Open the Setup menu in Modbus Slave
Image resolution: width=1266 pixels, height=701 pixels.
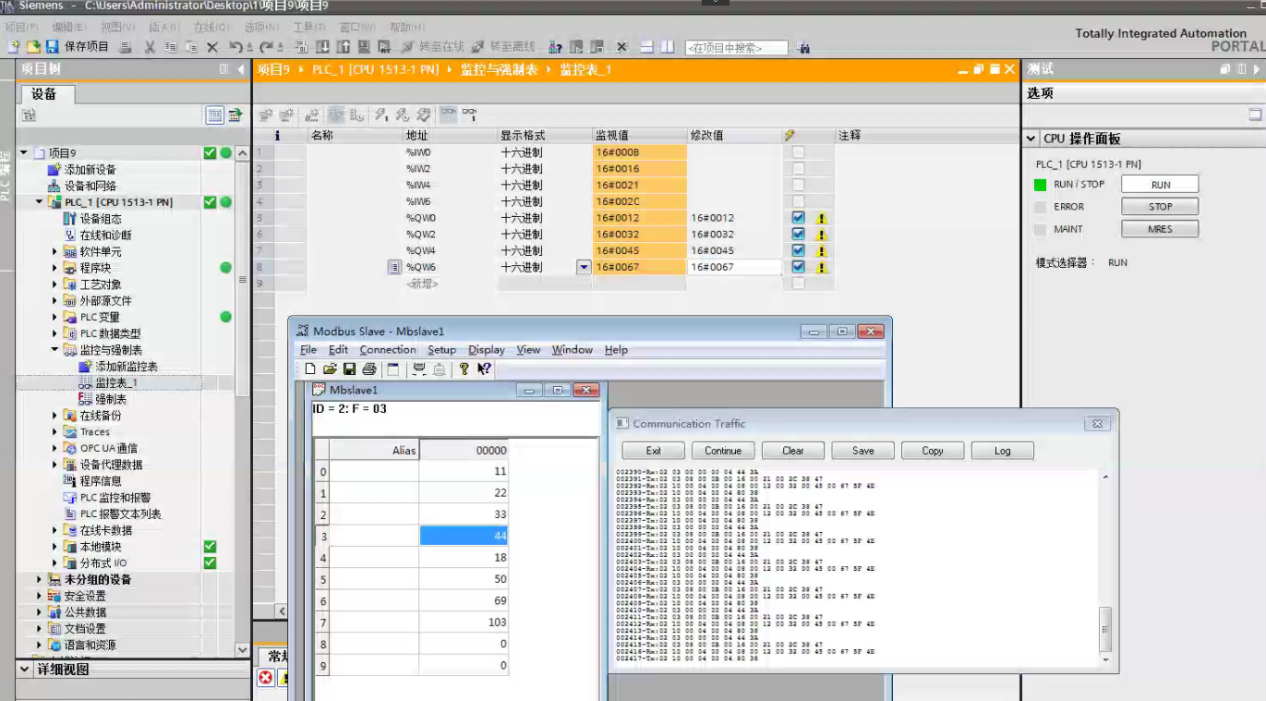(x=442, y=350)
